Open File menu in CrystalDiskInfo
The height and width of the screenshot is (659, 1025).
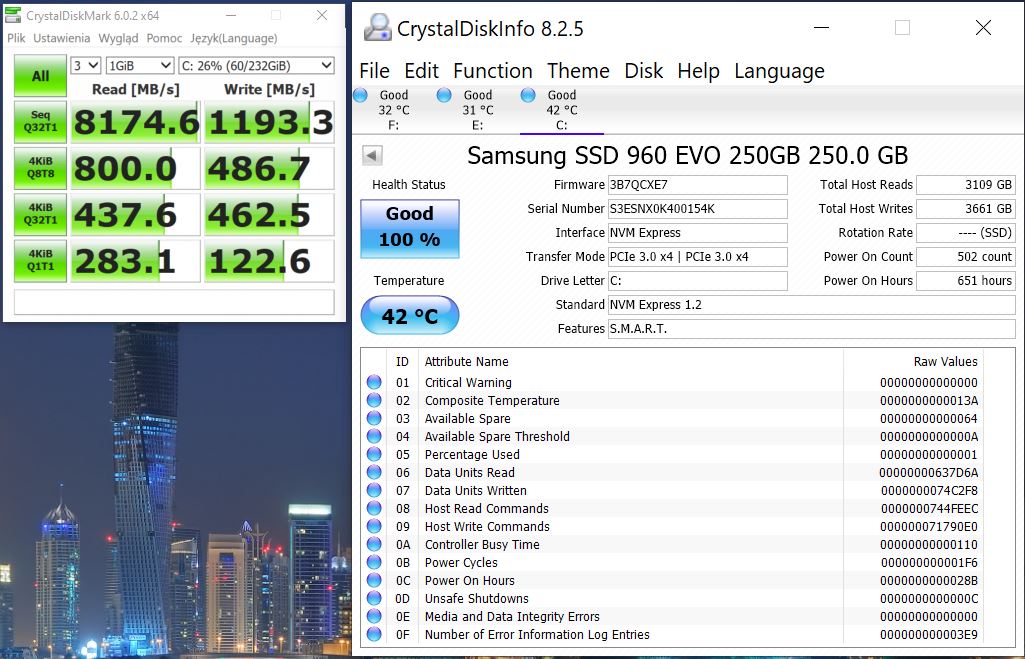click(375, 71)
